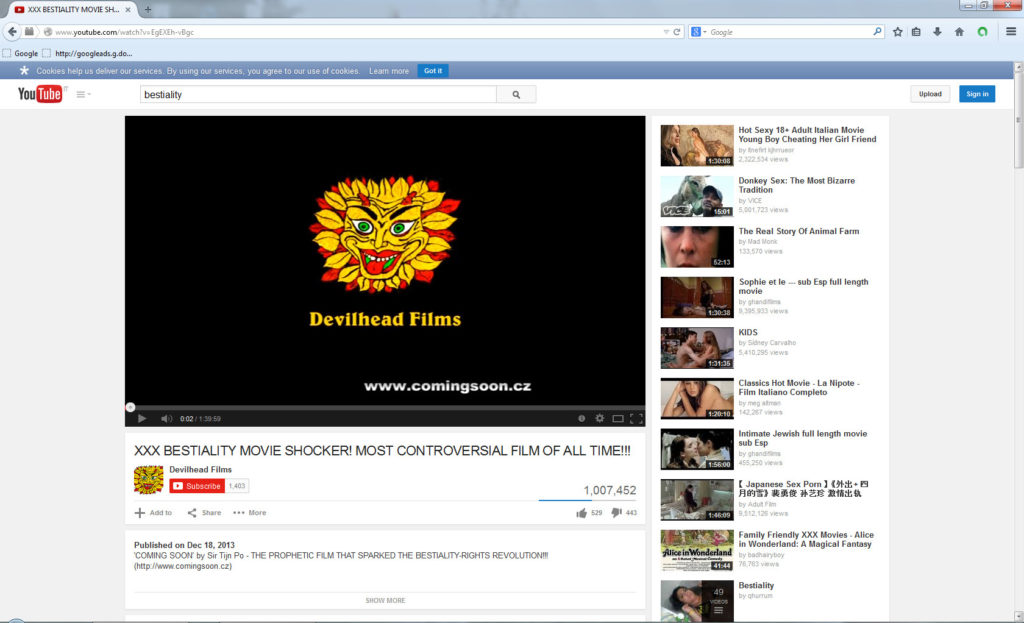The width and height of the screenshot is (1024, 623).
Task: Click the subscriber count 1,403
Action: pos(237,486)
